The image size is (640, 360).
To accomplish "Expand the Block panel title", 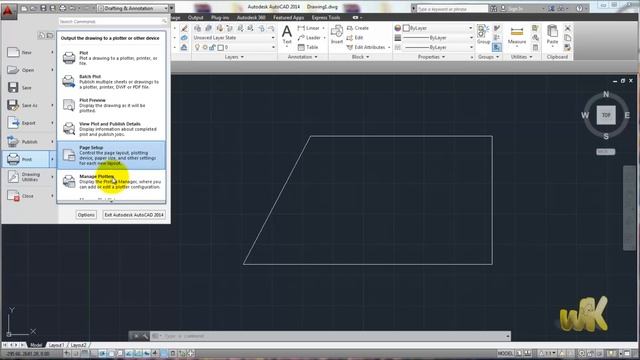I will pyautogui.click(x=360, y=57).
